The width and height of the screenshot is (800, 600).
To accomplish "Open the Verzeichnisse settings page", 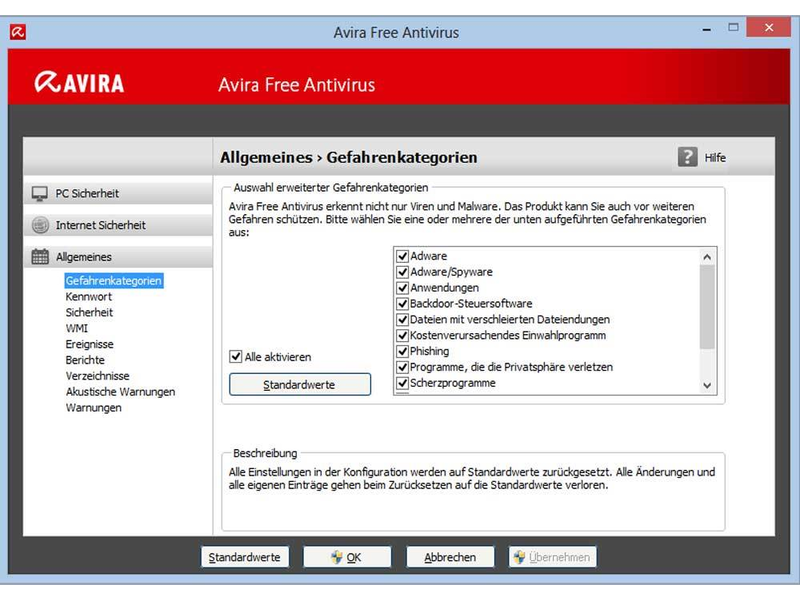I will 97,376.
